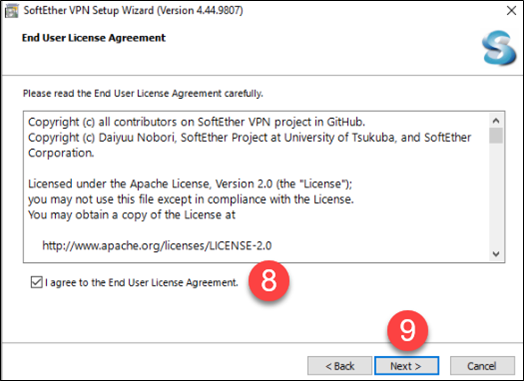
Task: Click the red number 8 badge
Action: [269, 280]
